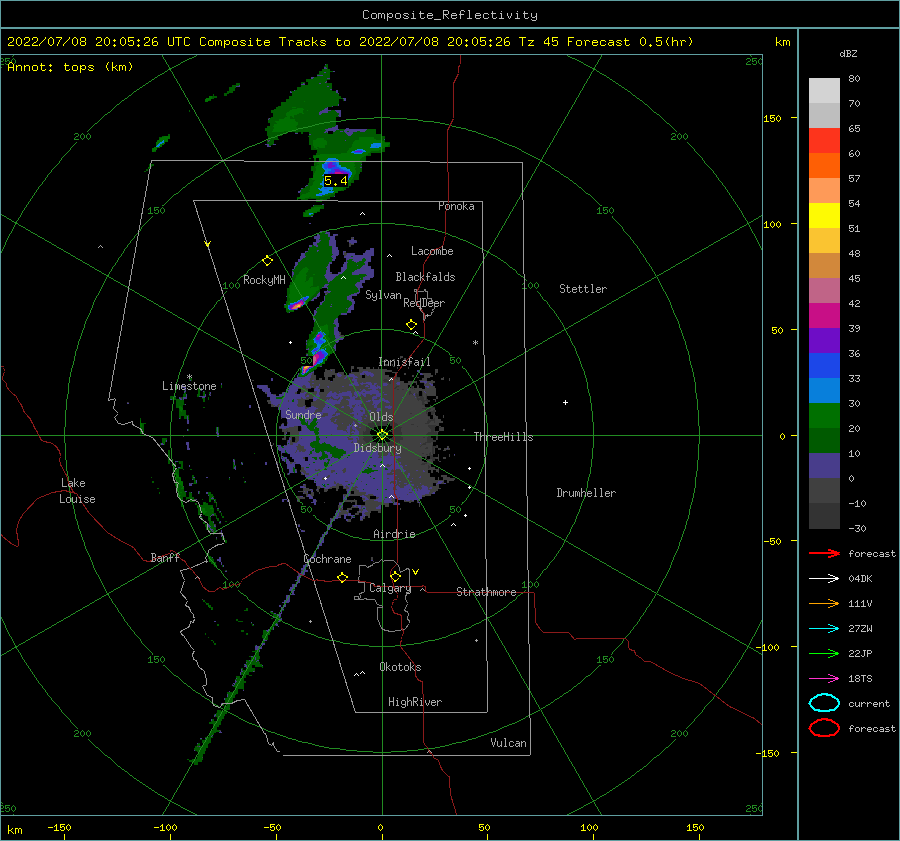Click the yellow diamond marker near RockyMH
Viewport: 900px width, 841px height.
tap(267, 261)
